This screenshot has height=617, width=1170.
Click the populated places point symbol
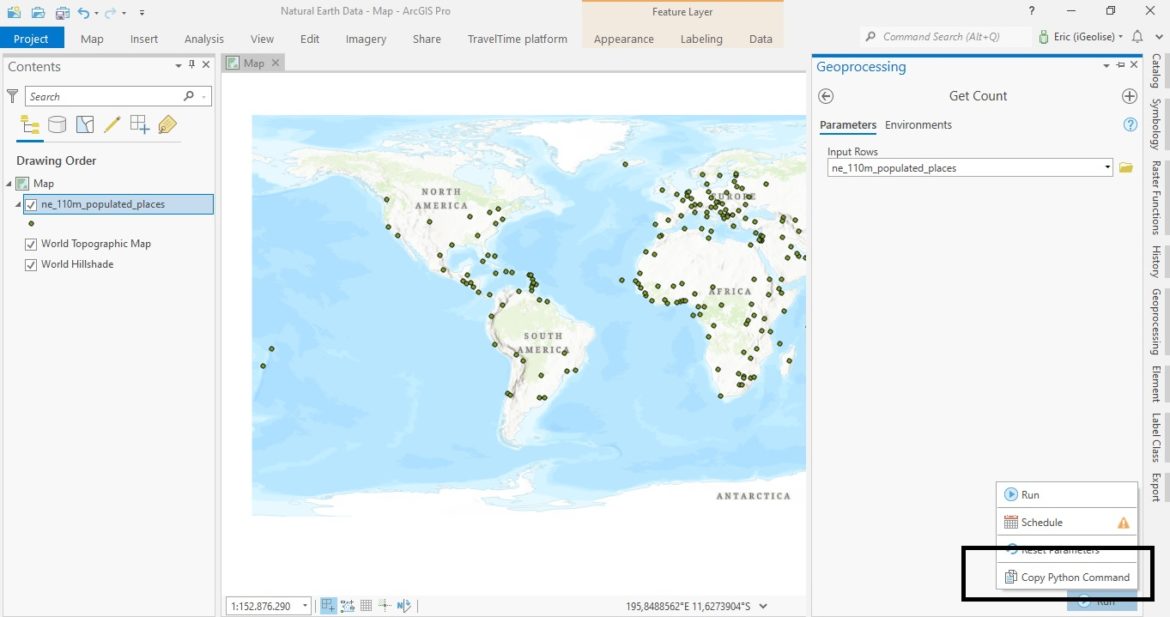(x=31, y=223)
